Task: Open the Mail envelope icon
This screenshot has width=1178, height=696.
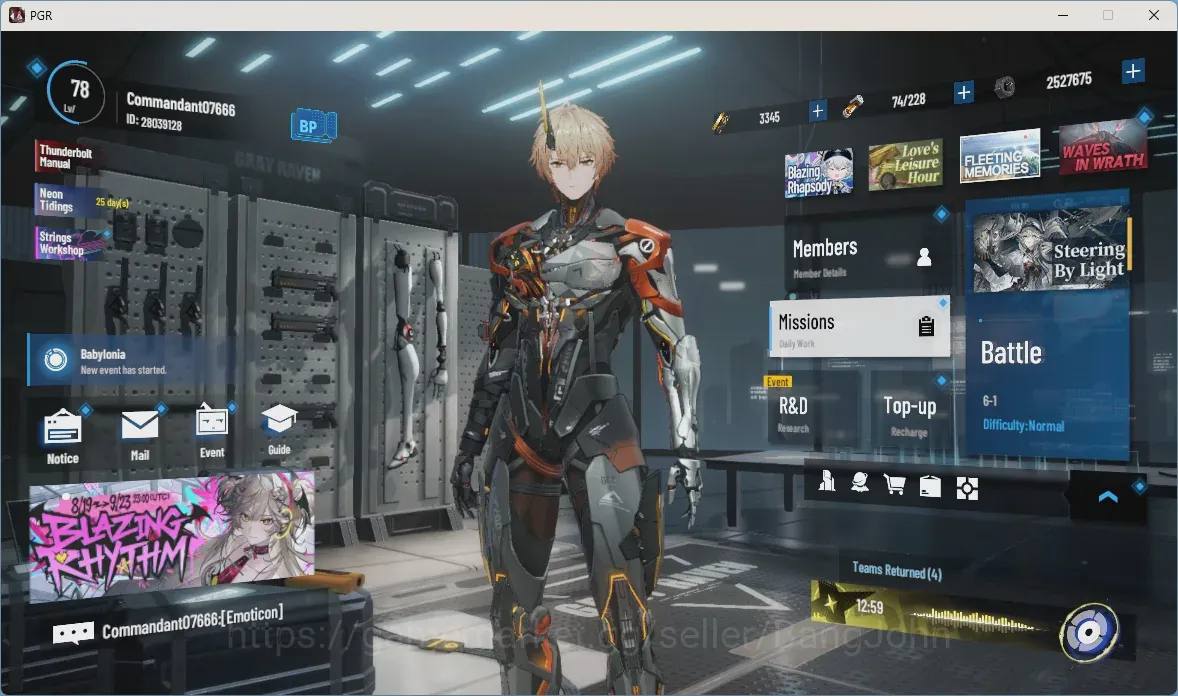Action: [x=140, y=426]
